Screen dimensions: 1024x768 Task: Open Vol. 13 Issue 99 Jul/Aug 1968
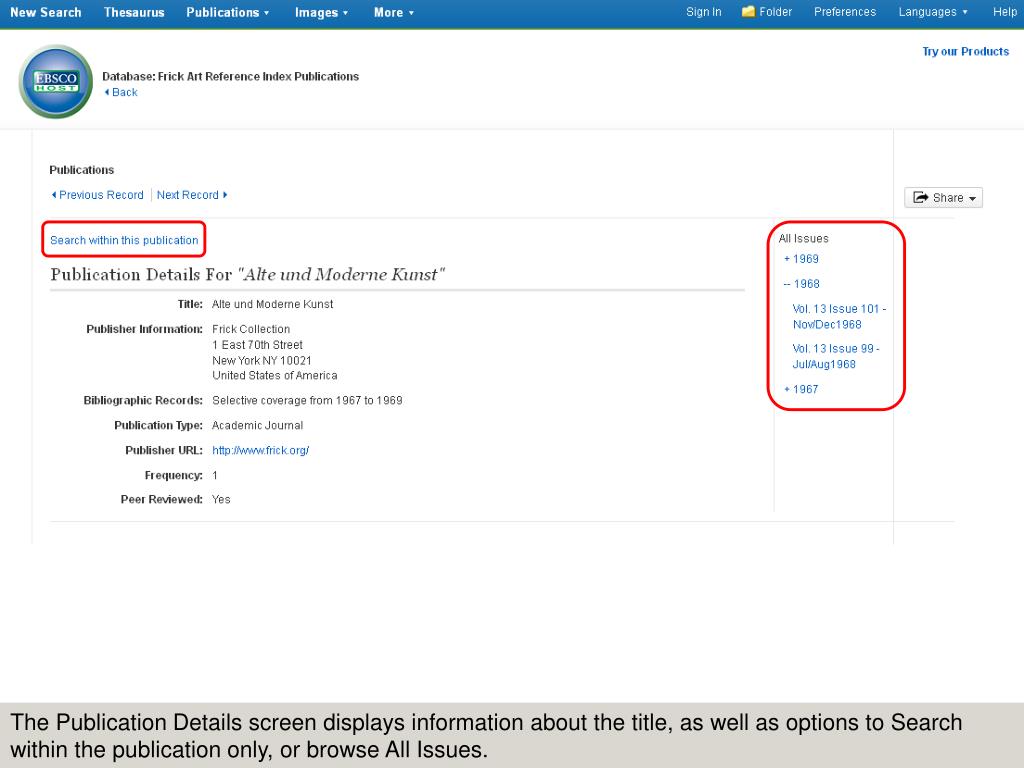[836, 357]
